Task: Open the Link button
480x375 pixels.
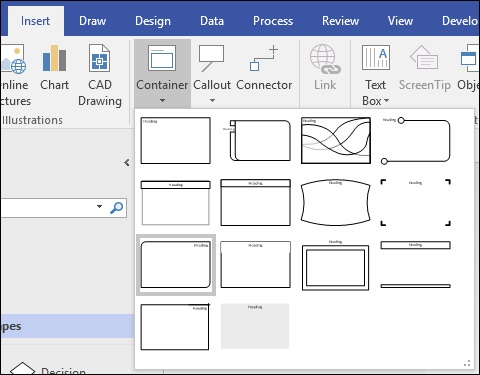Action: 325,68
